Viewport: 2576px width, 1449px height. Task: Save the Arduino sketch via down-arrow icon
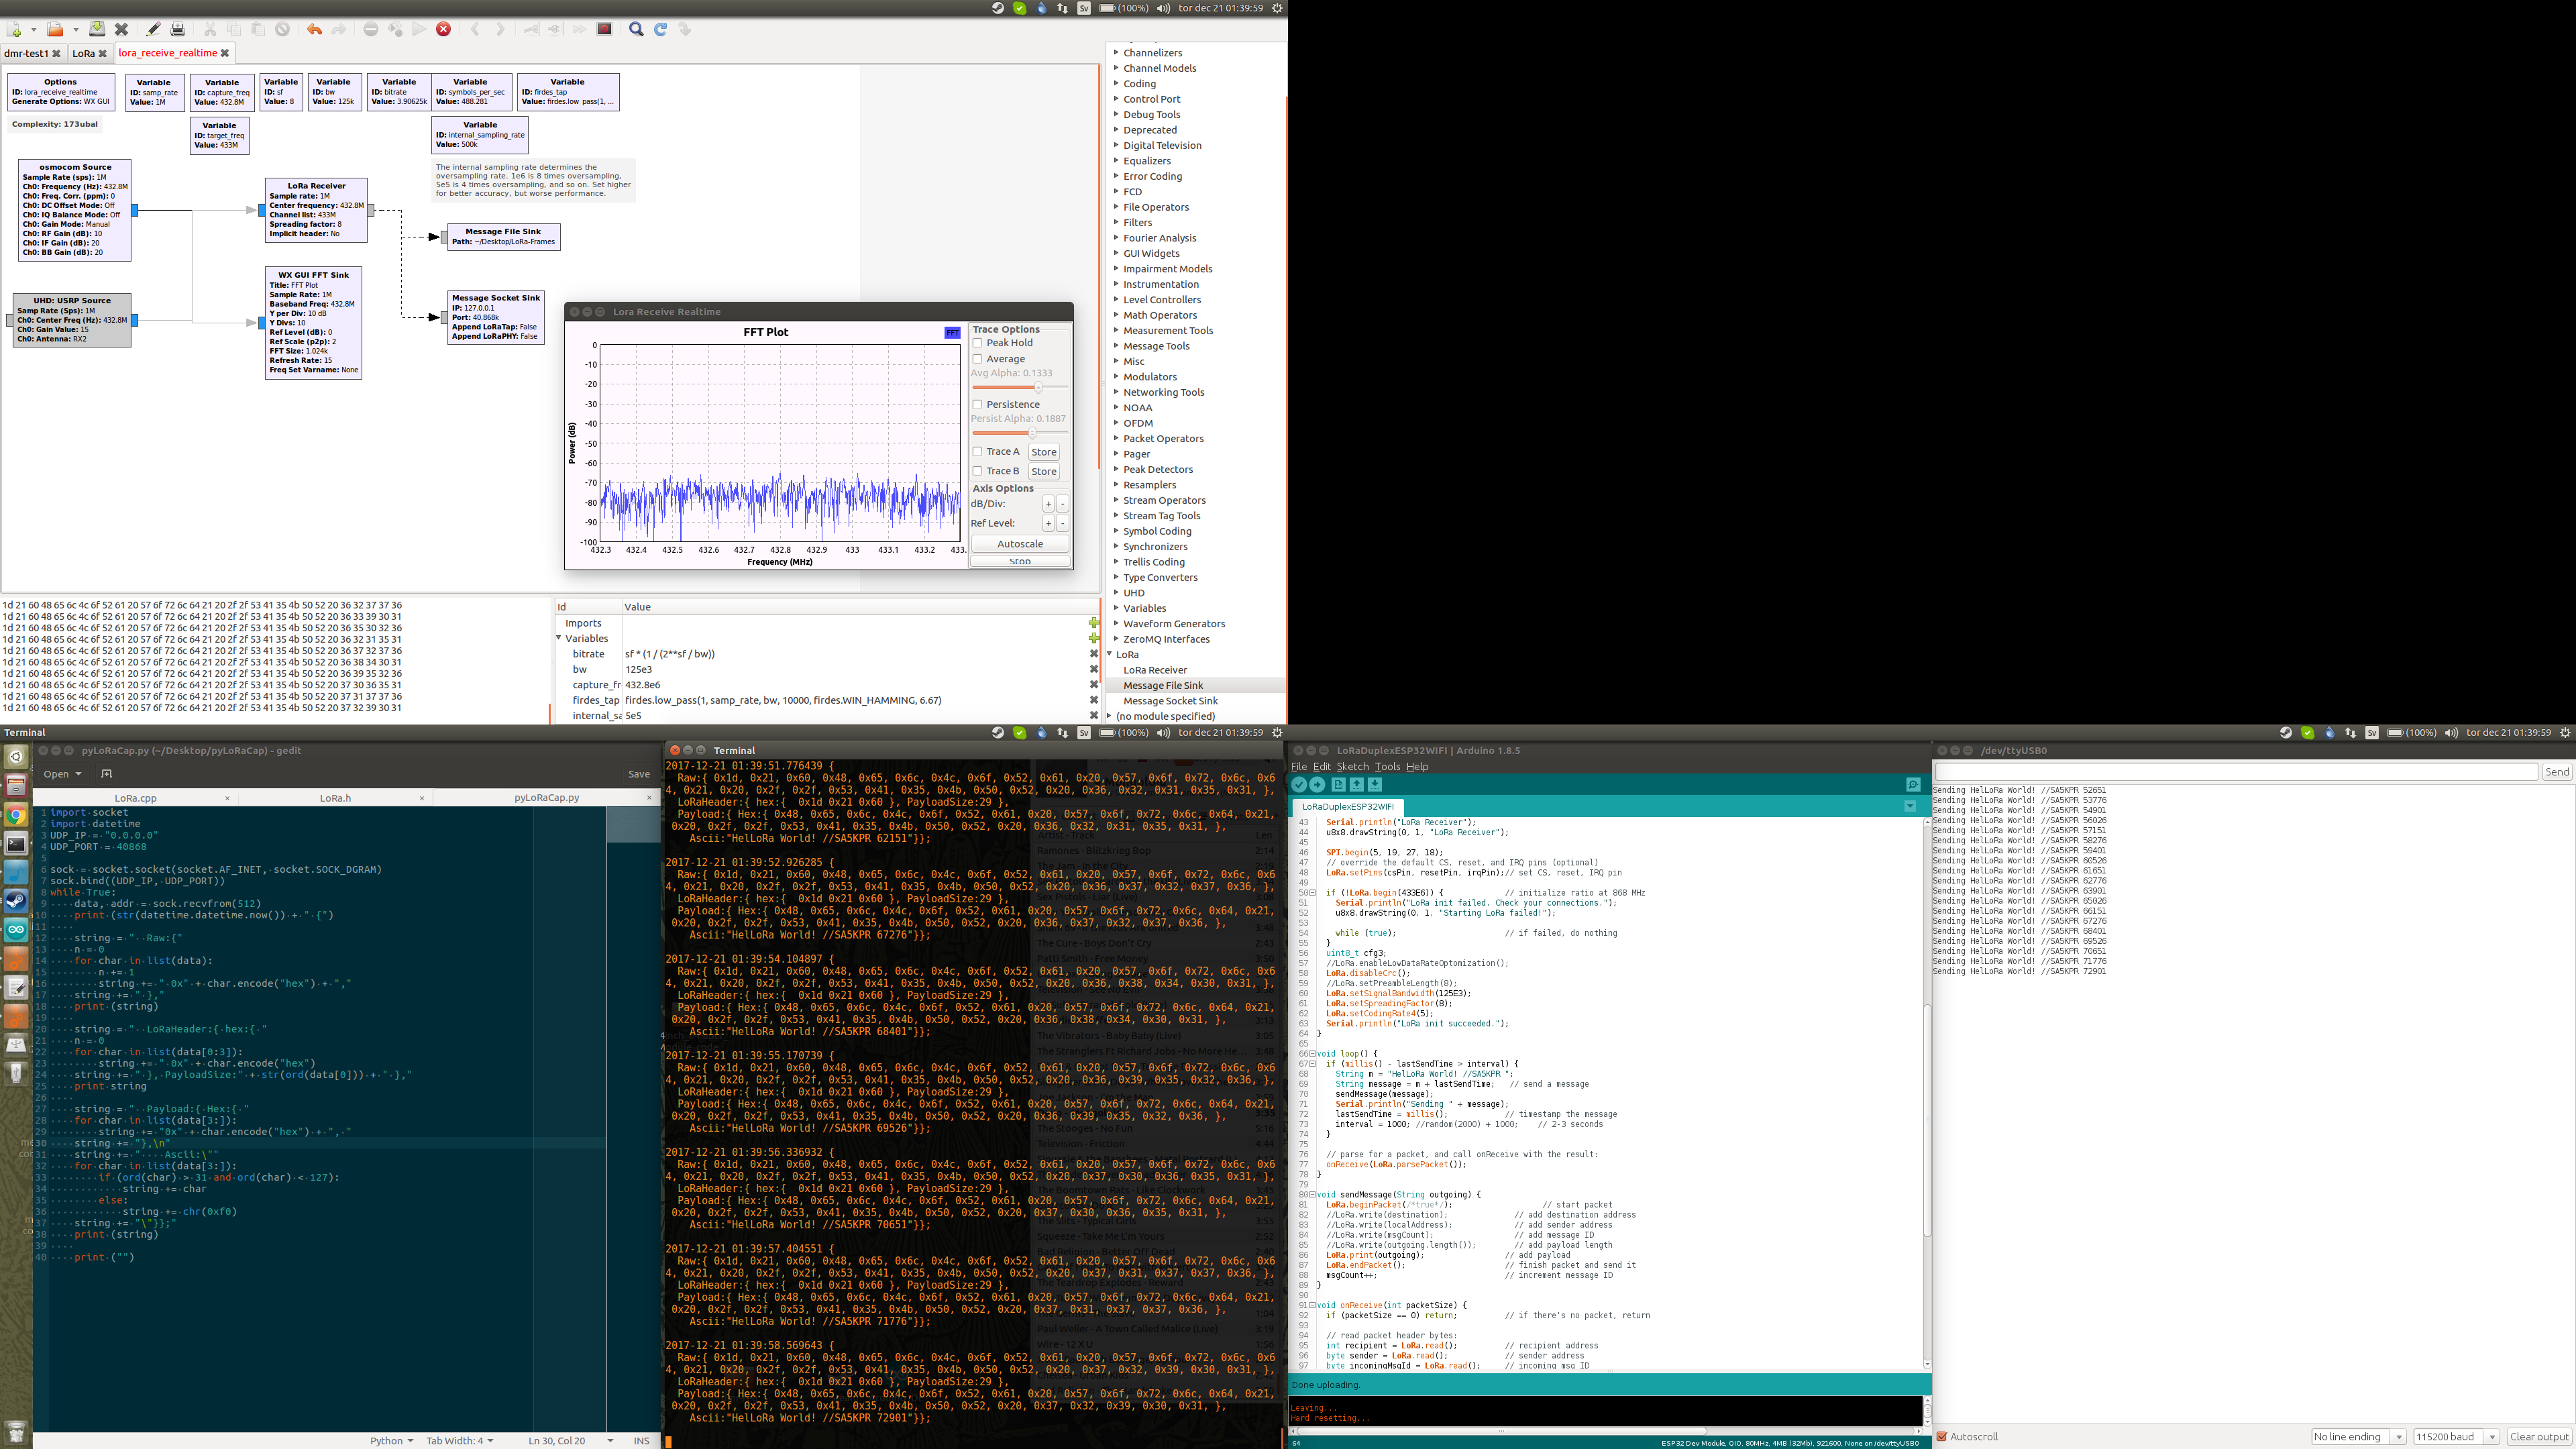click(1375, 785)
